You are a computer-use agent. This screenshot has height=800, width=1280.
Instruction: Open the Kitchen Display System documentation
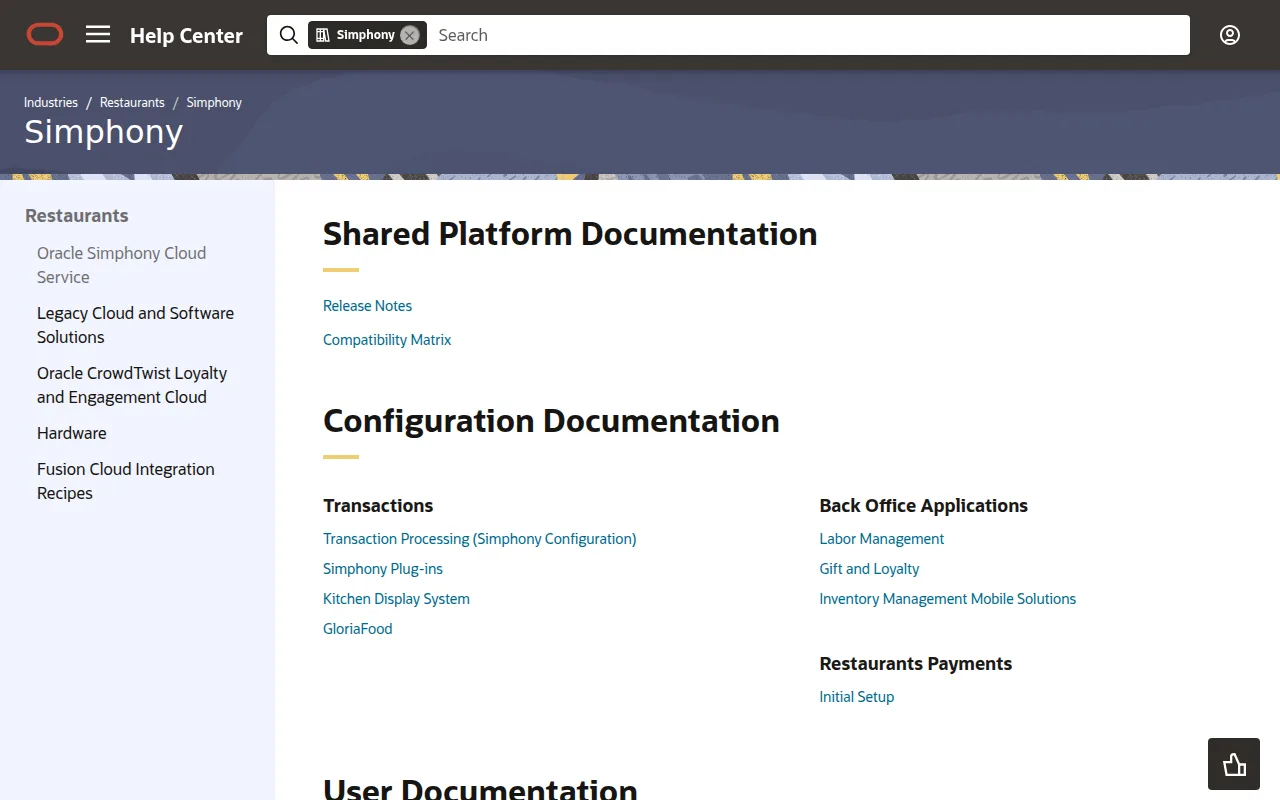point(396,598)
